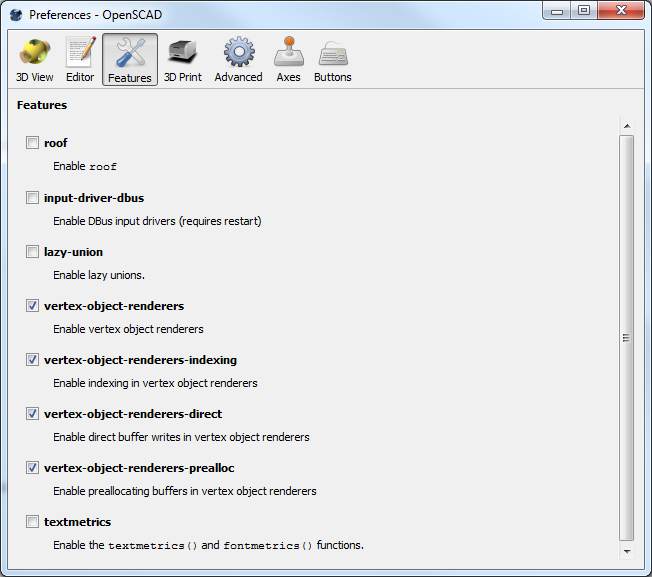The height and width of the screenshot is (577, 652).
Task: Disable vertex-object-renderers-direct option
Action: click(33, 414)
